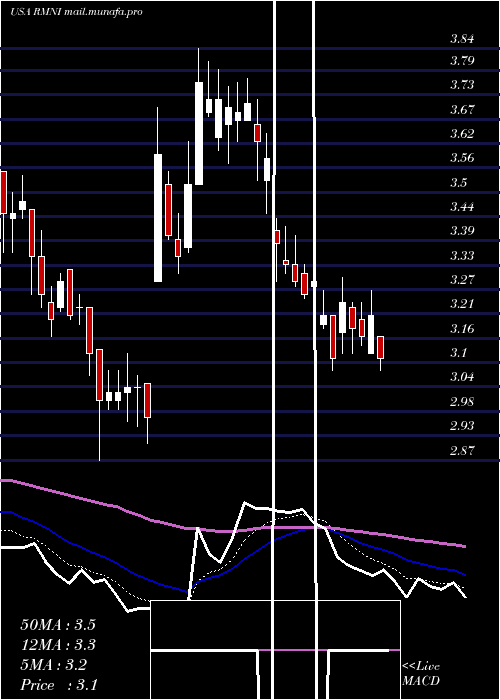The image size is (500, 700).
Task: Click the tall white candlestick spanning 3.27 to 3.56
Action: point(158,218)
